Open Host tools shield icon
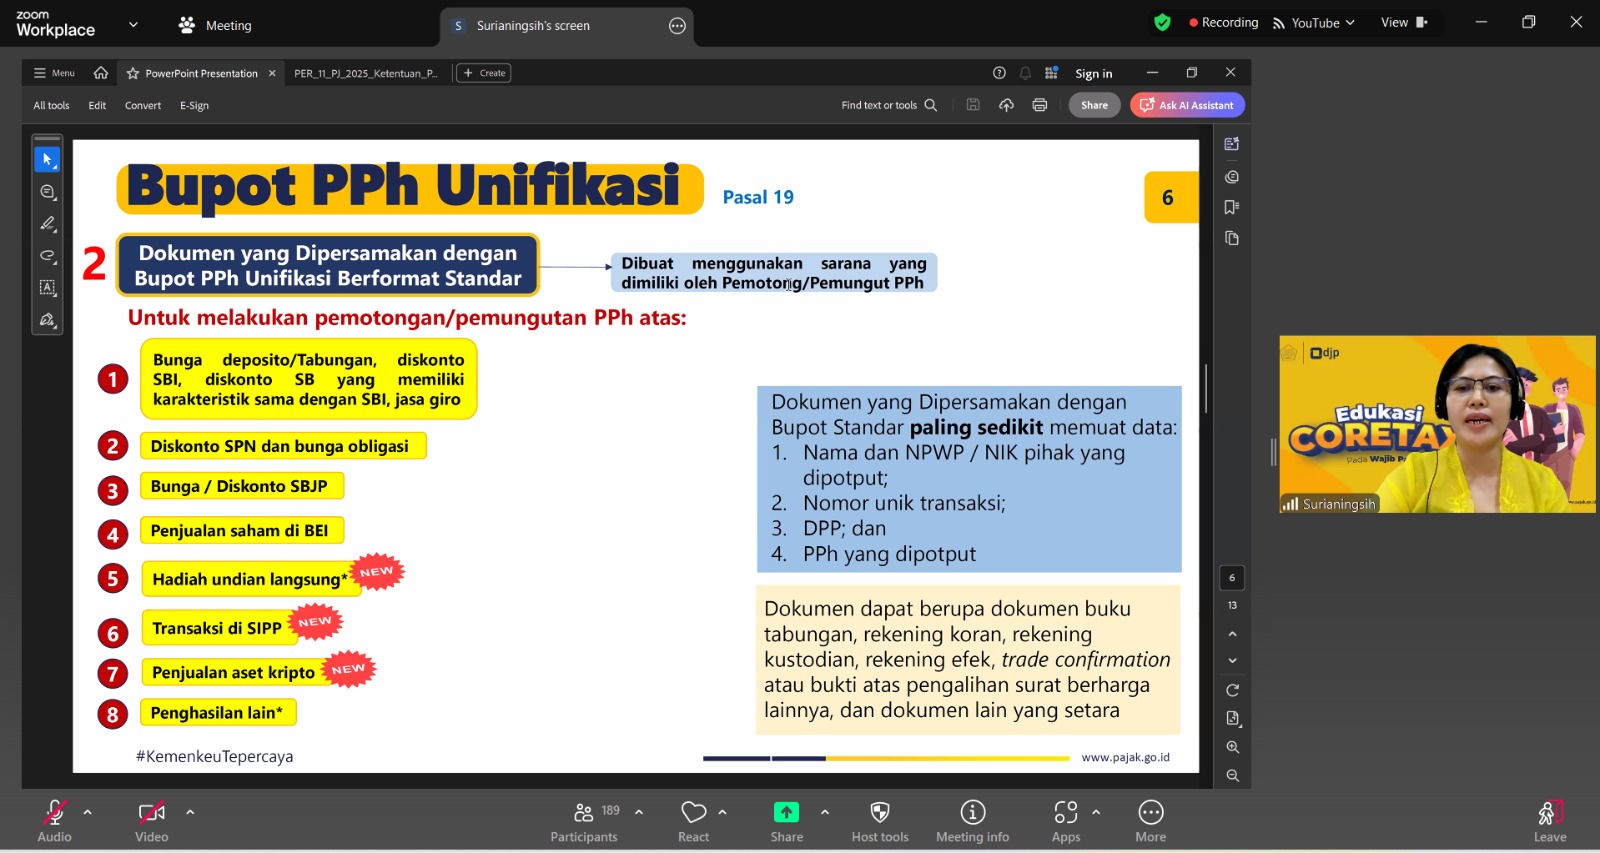This screenshot has width=1600, height=853. click(880, 813)
